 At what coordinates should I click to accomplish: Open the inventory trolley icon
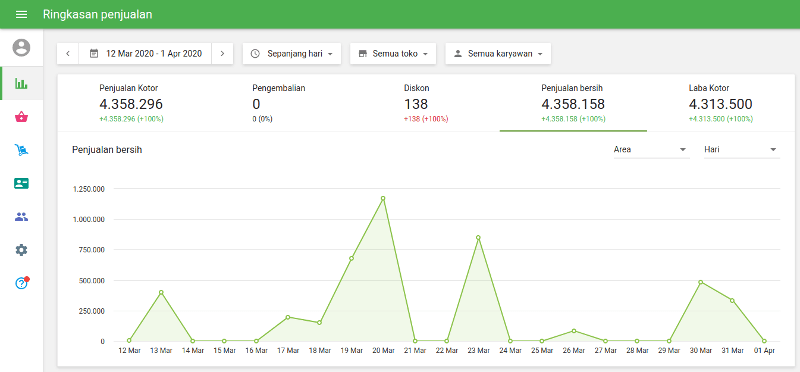point(21,150)
